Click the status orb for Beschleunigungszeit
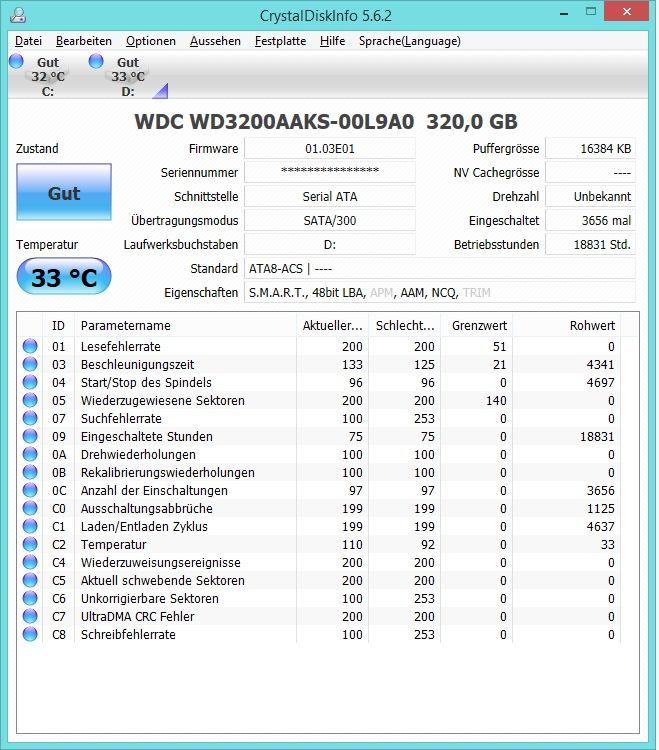Screen dimensions: 659x750 30,364
